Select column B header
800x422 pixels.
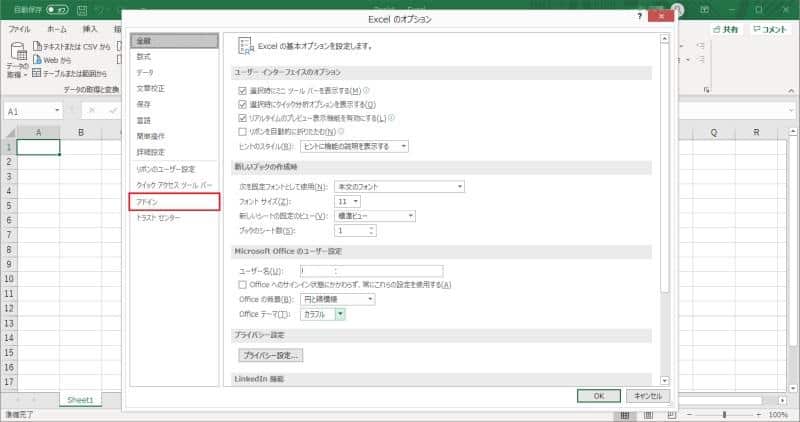[x=81, y=132]
